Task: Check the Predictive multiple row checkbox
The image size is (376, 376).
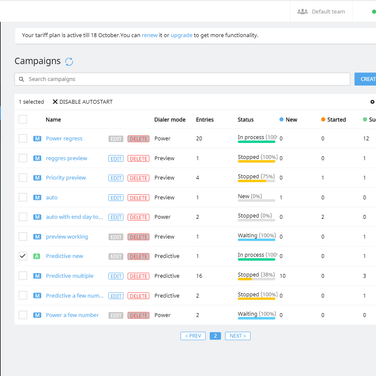Action: (x=23, y=276)
